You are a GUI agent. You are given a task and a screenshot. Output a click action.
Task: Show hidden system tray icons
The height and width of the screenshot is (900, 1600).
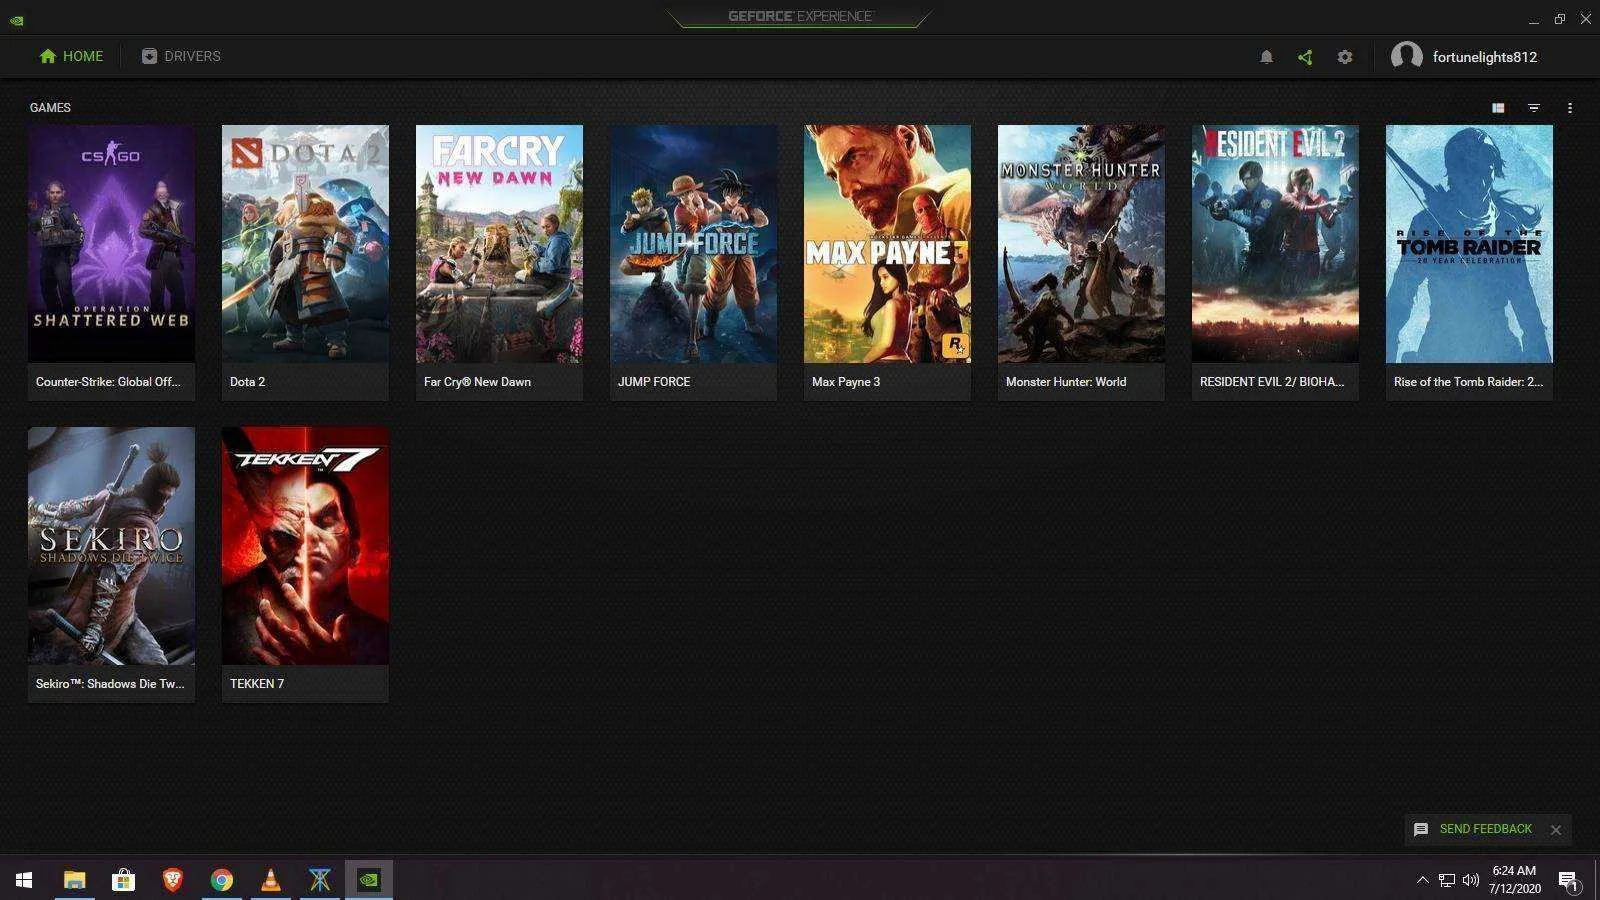click(x=1422, y=880)
